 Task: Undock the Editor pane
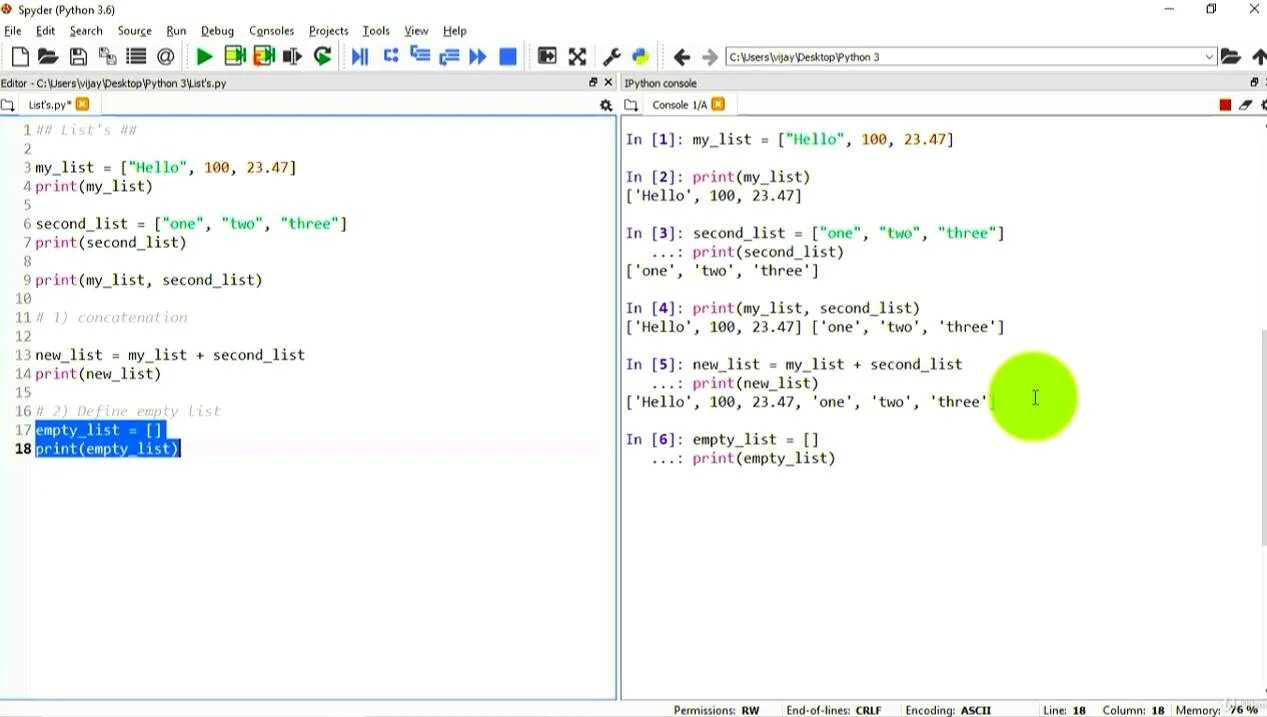593,83
